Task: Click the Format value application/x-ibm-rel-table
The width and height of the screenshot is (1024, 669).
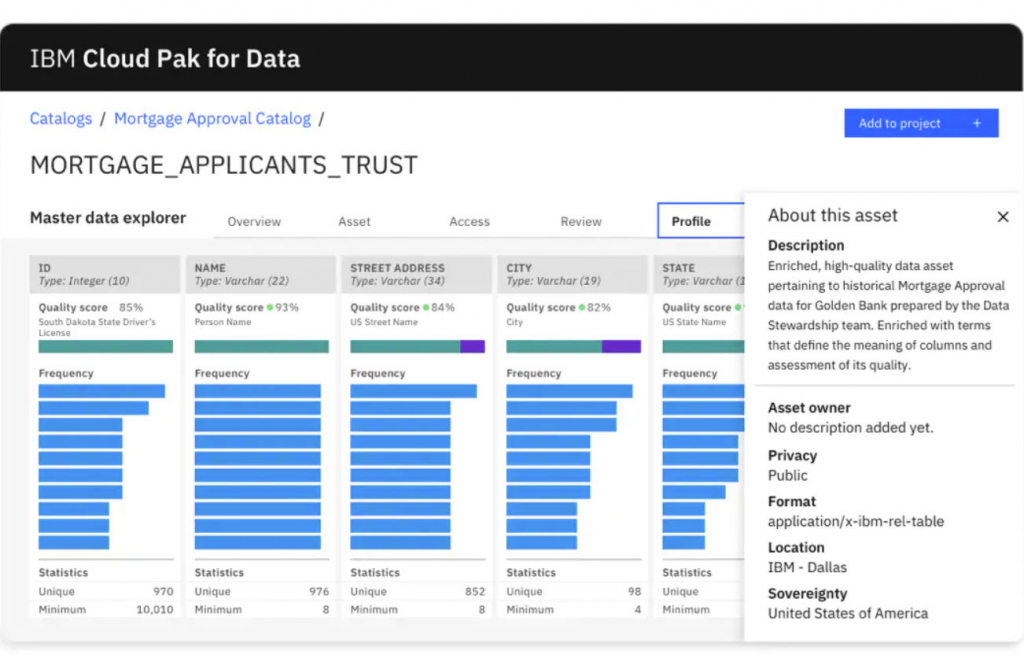Action: [856, 521]
